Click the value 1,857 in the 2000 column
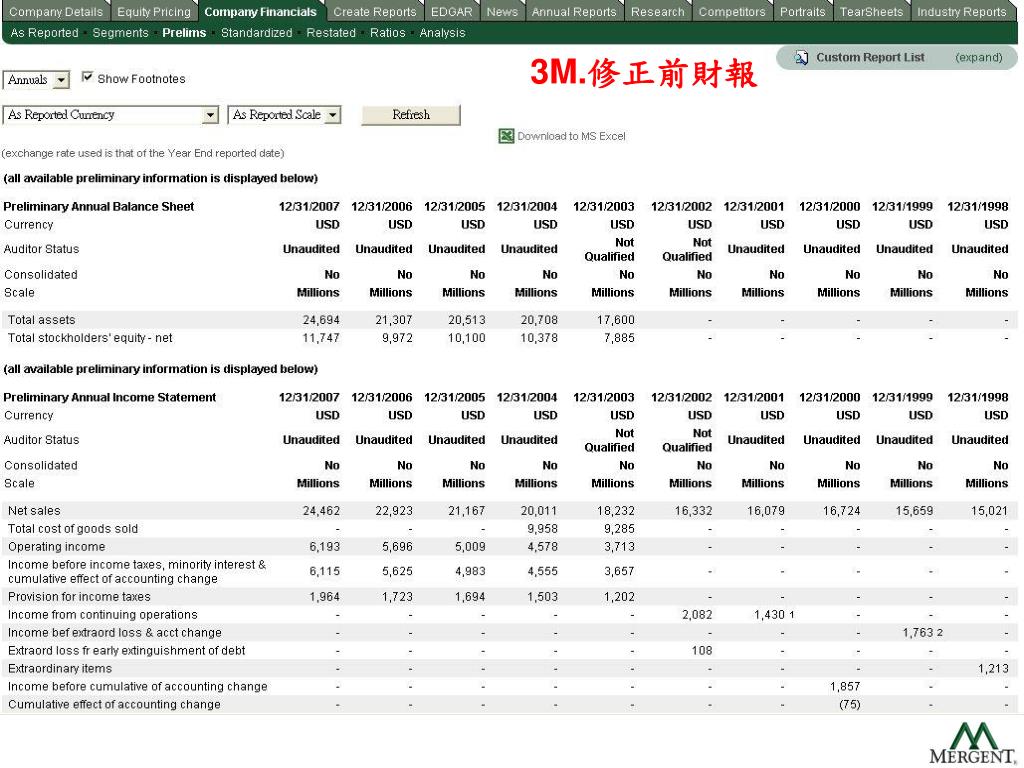 point(845,686)
